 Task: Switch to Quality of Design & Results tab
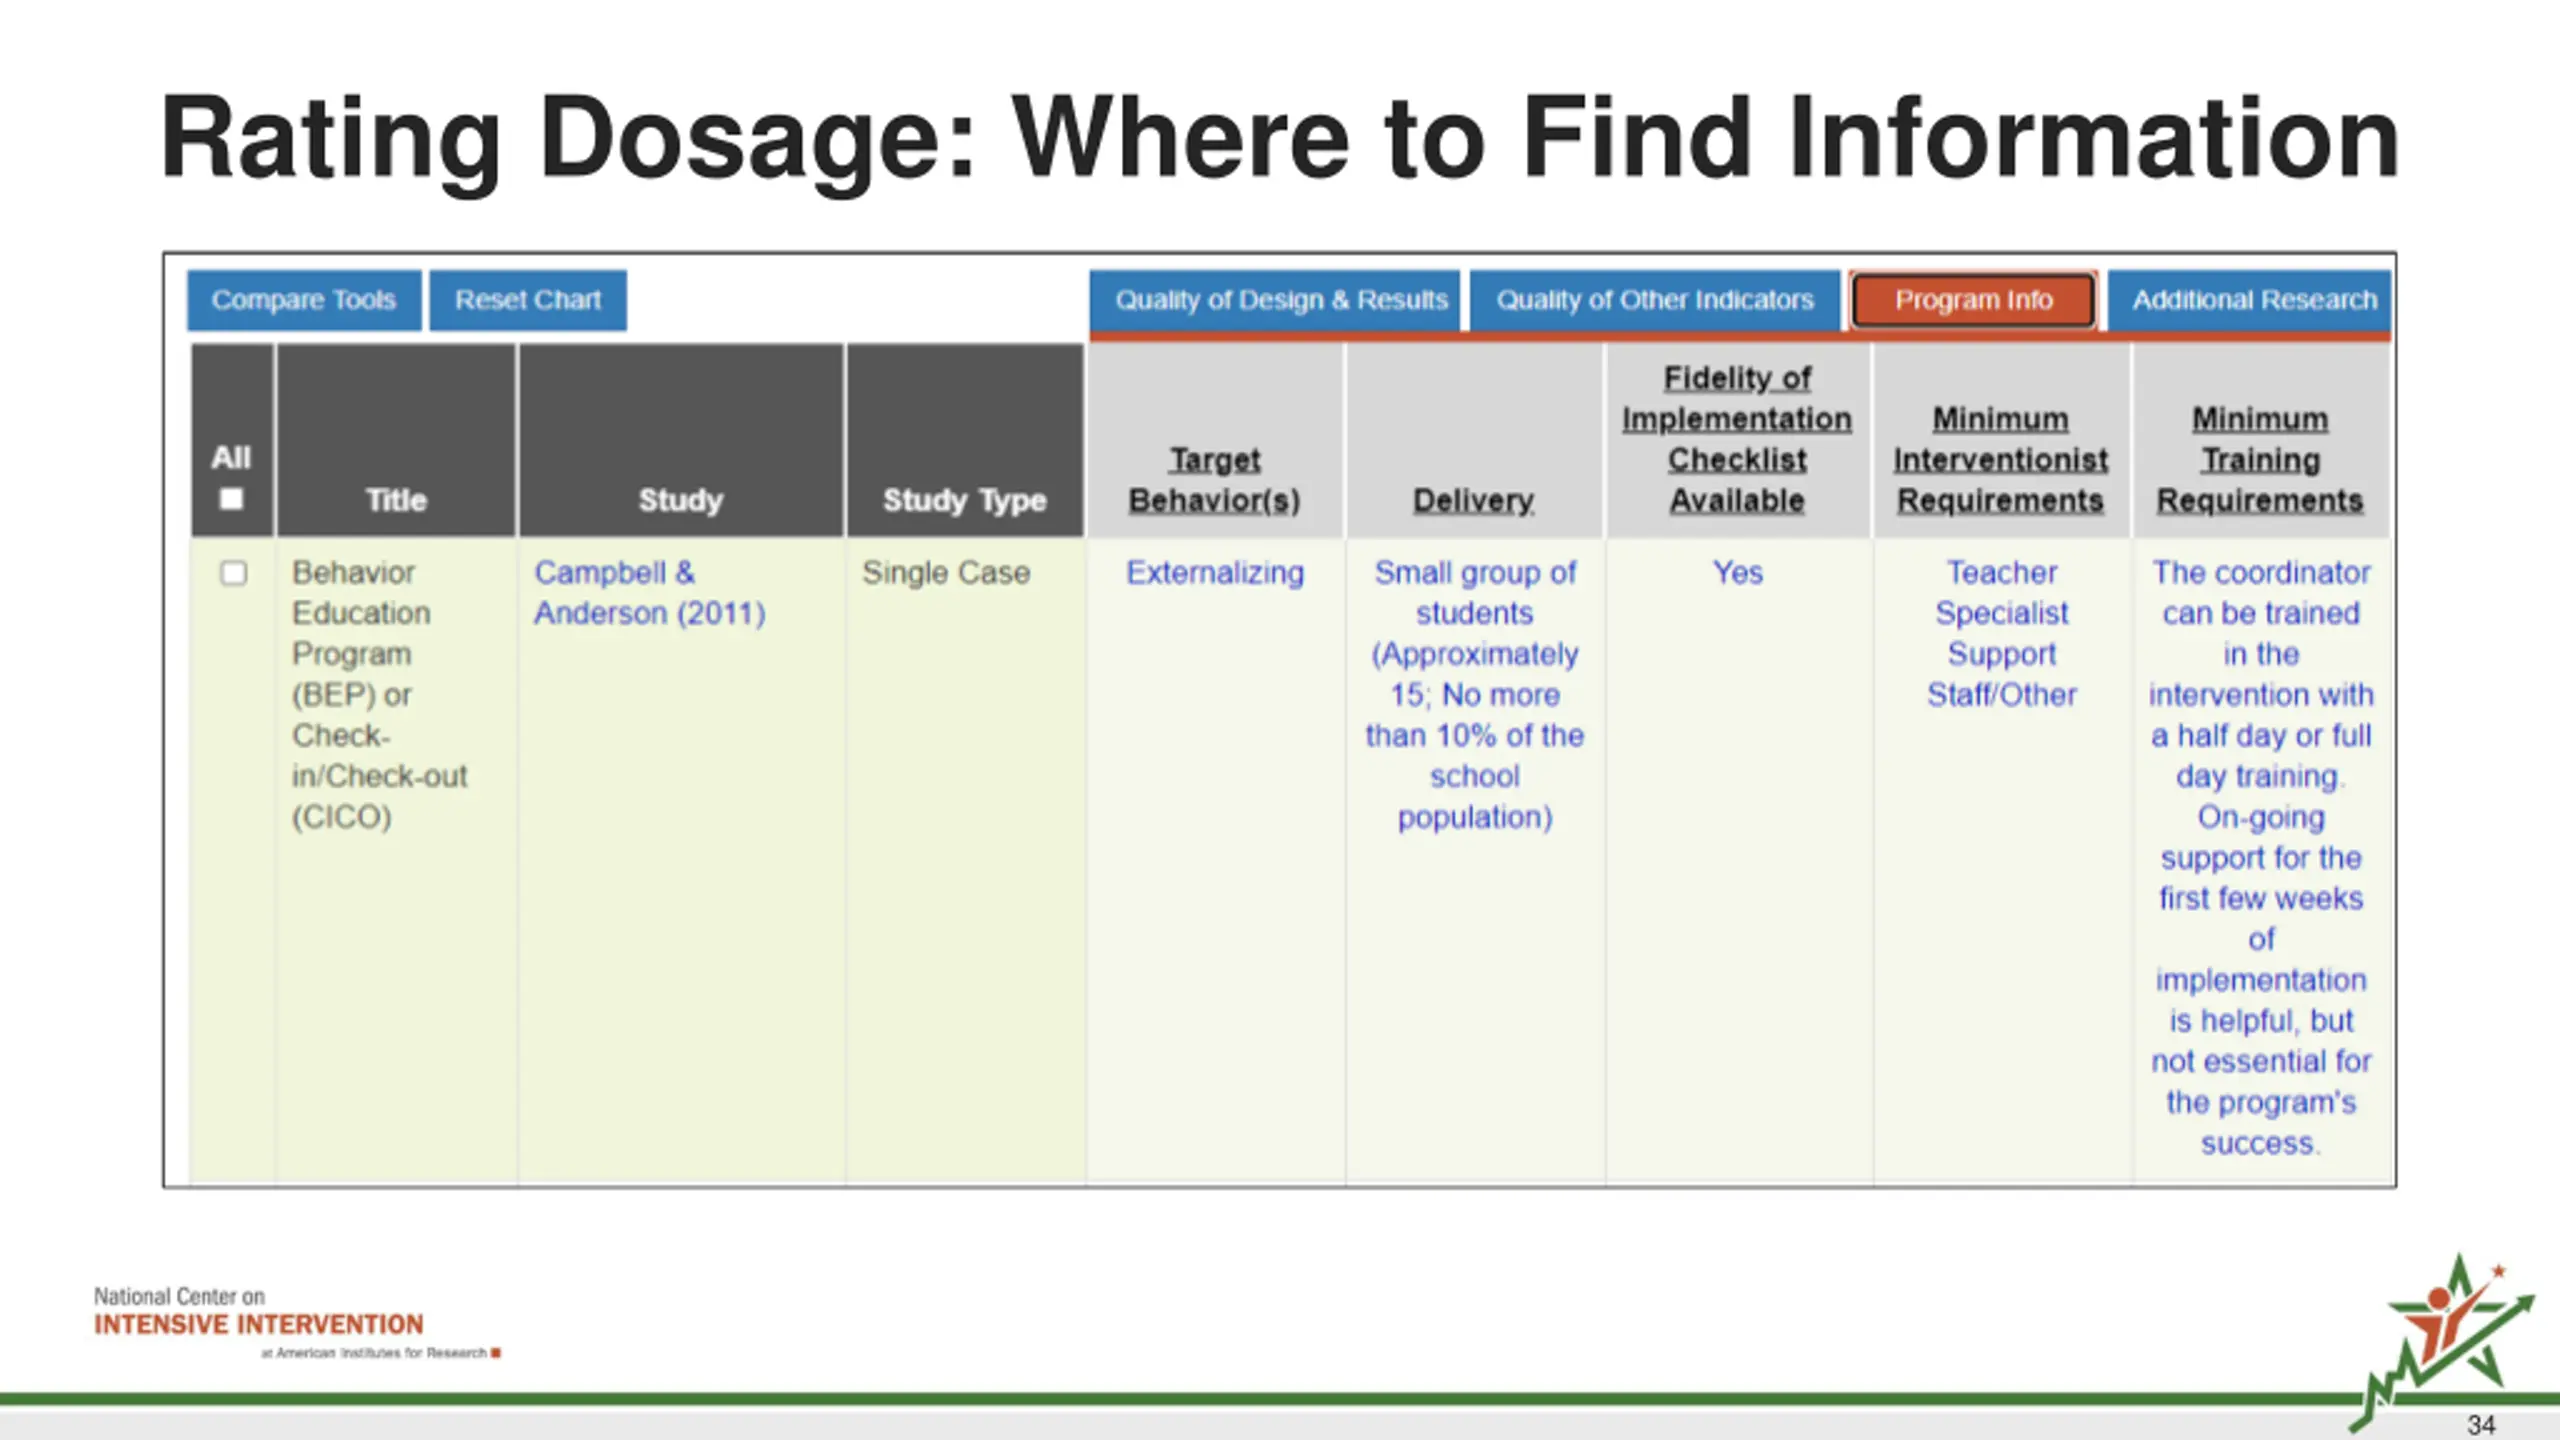(x=1275, y=300)
